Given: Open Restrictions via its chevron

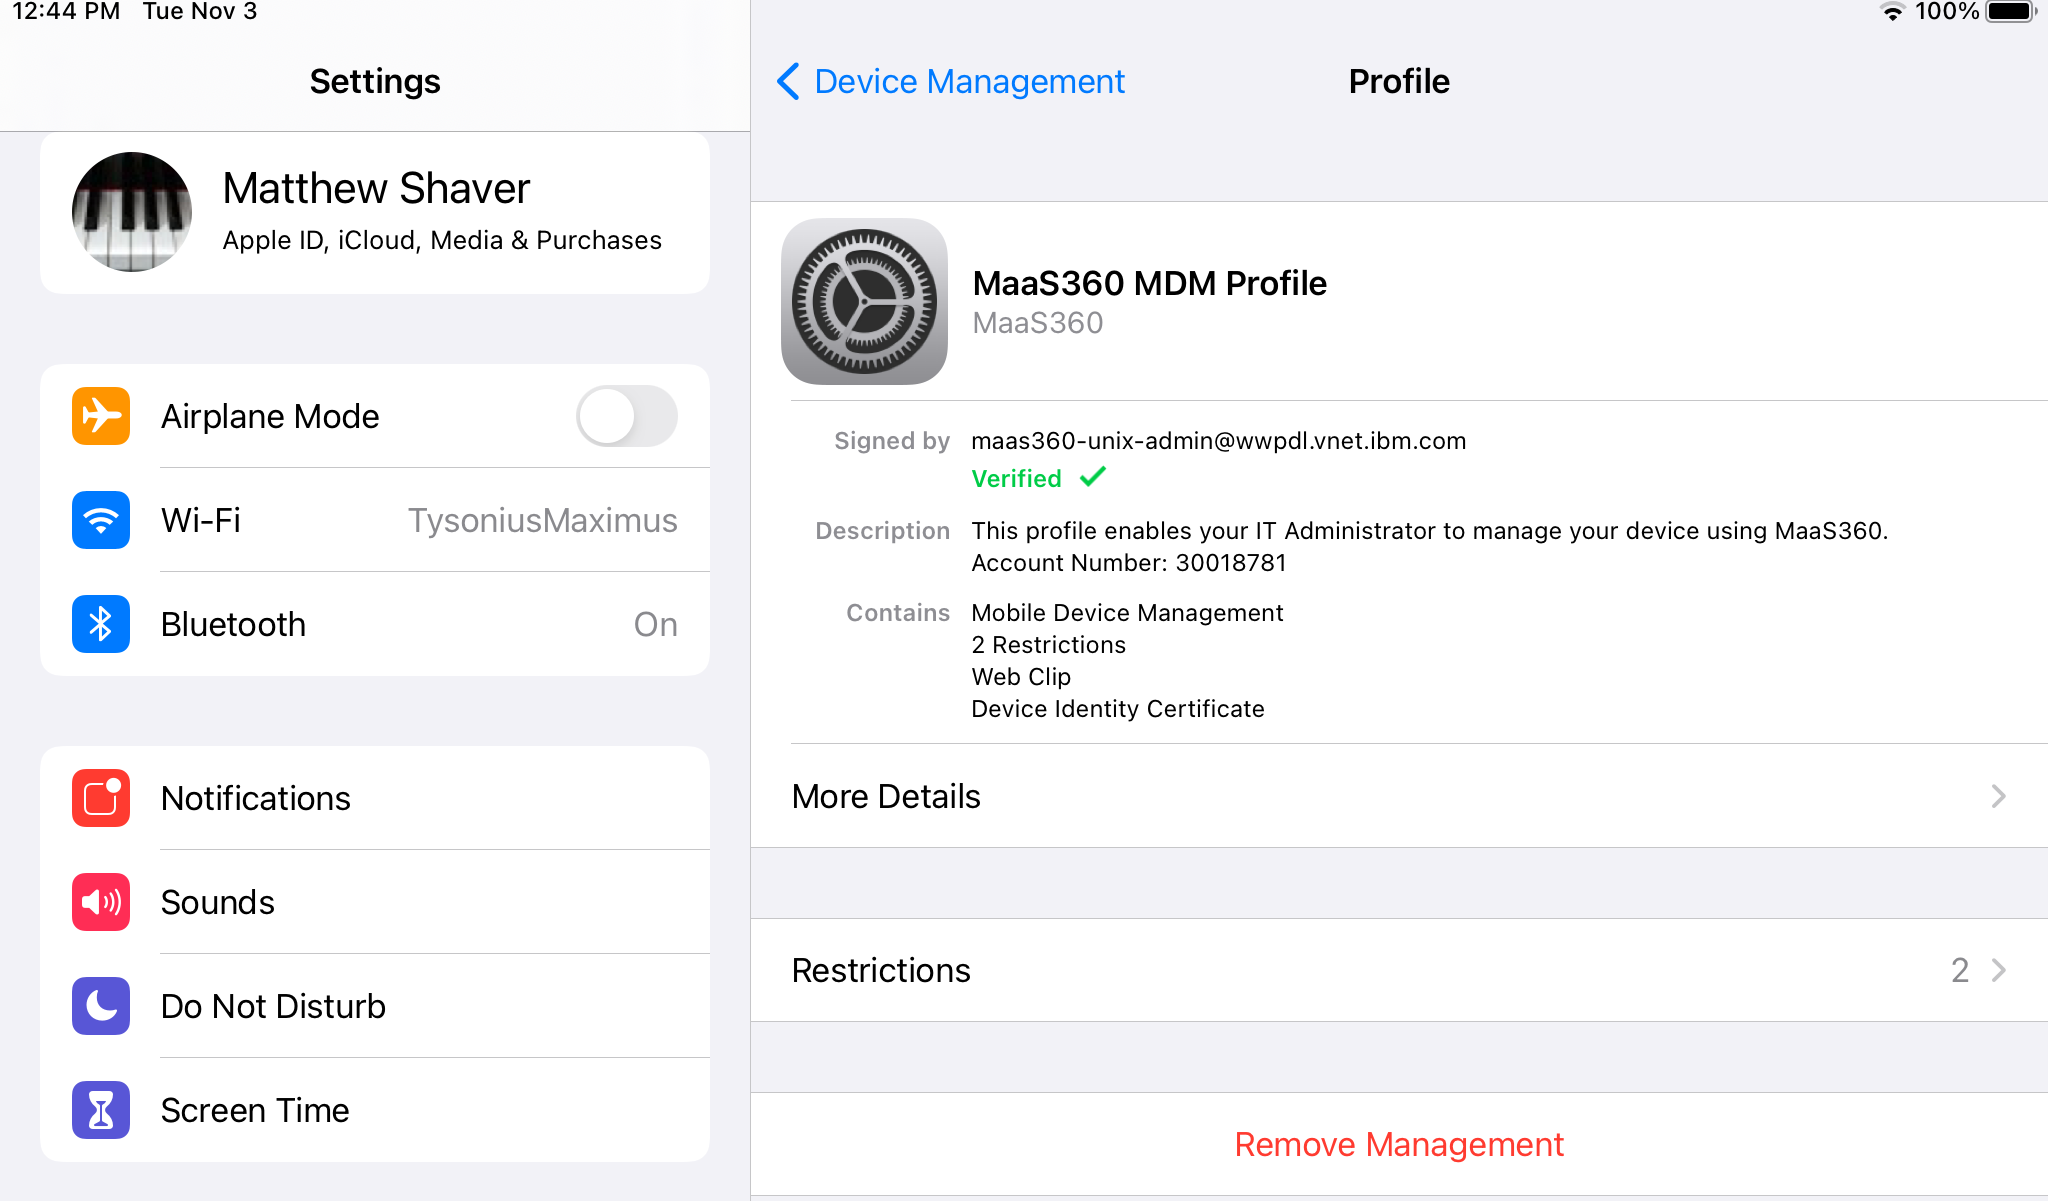Looking at the screenshot, I should coord(1998,970).
